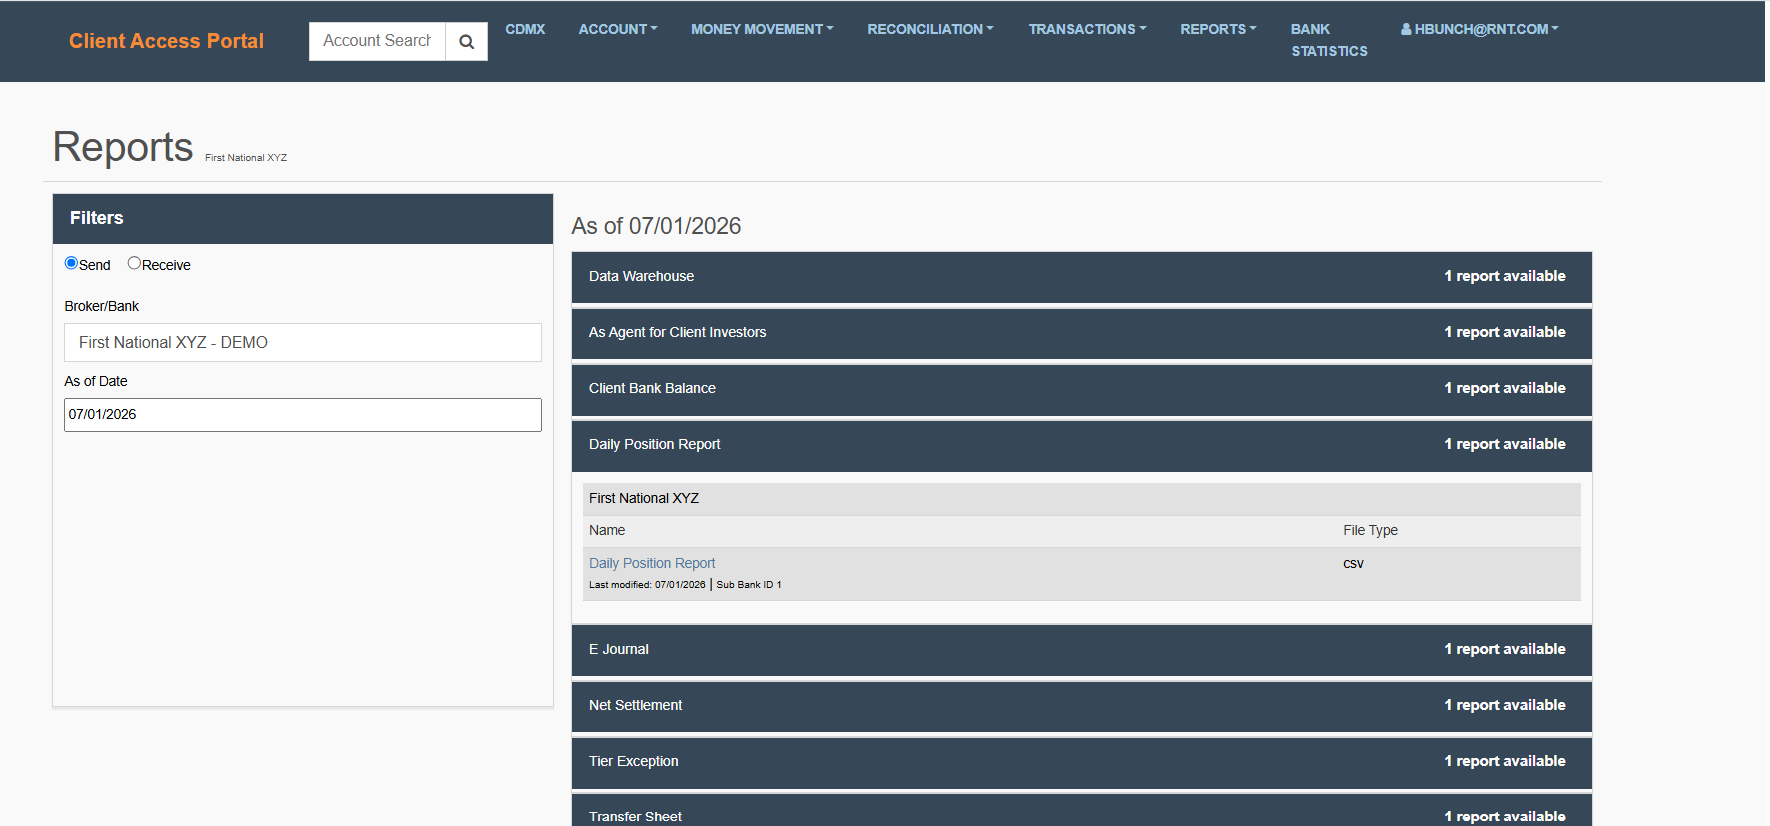Click the 'As of 07/01/2026' heading
Viewport: 1770px width, 826px height.
656,226
